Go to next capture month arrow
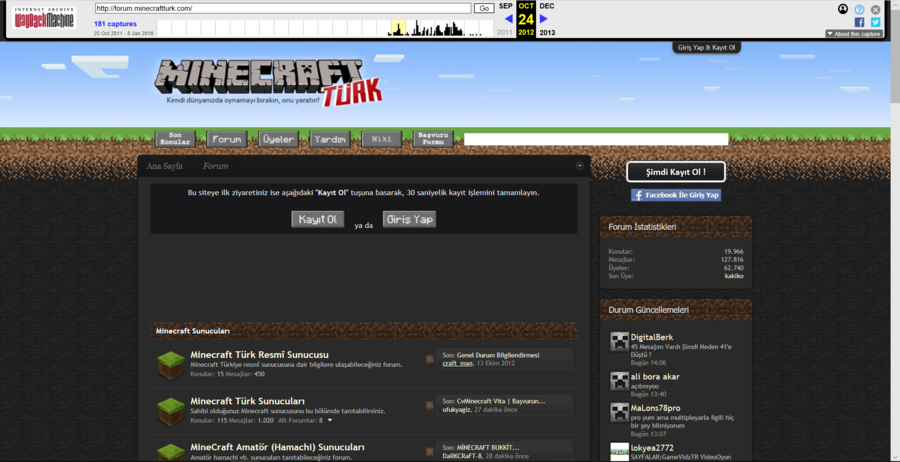Image resolution: width=900 pixels, height=462 pixels. click(544, 18)
